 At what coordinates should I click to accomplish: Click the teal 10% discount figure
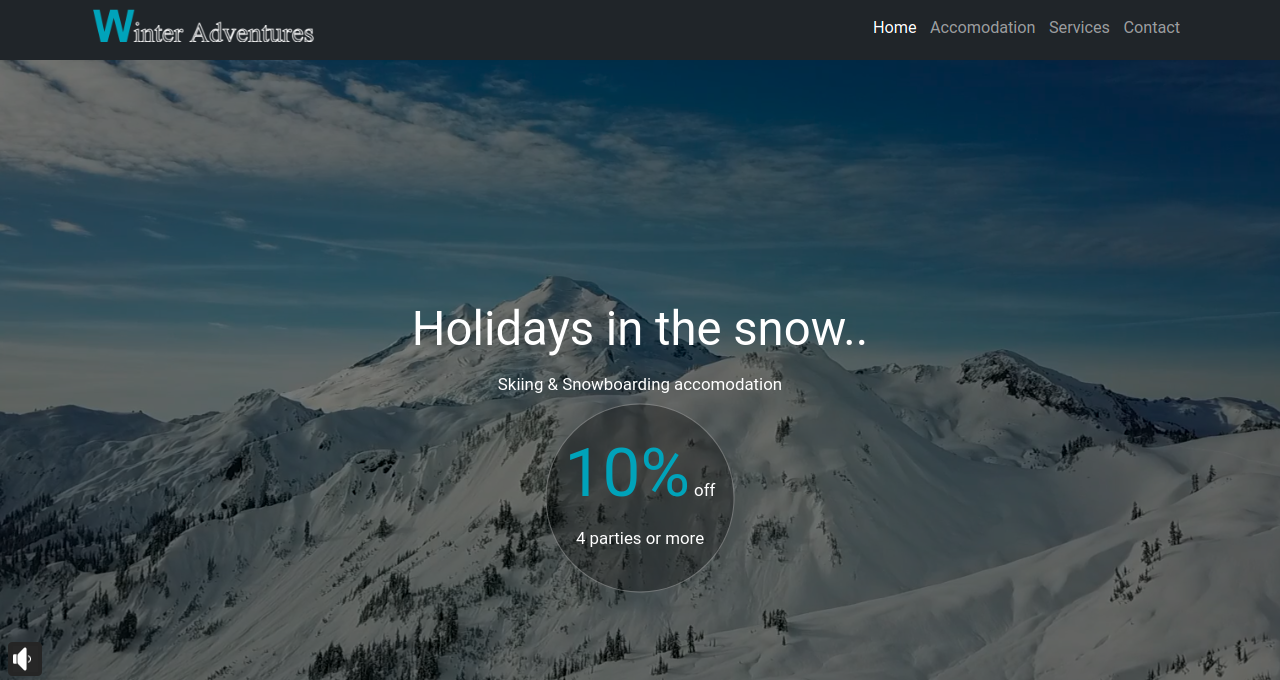point(627,471)
